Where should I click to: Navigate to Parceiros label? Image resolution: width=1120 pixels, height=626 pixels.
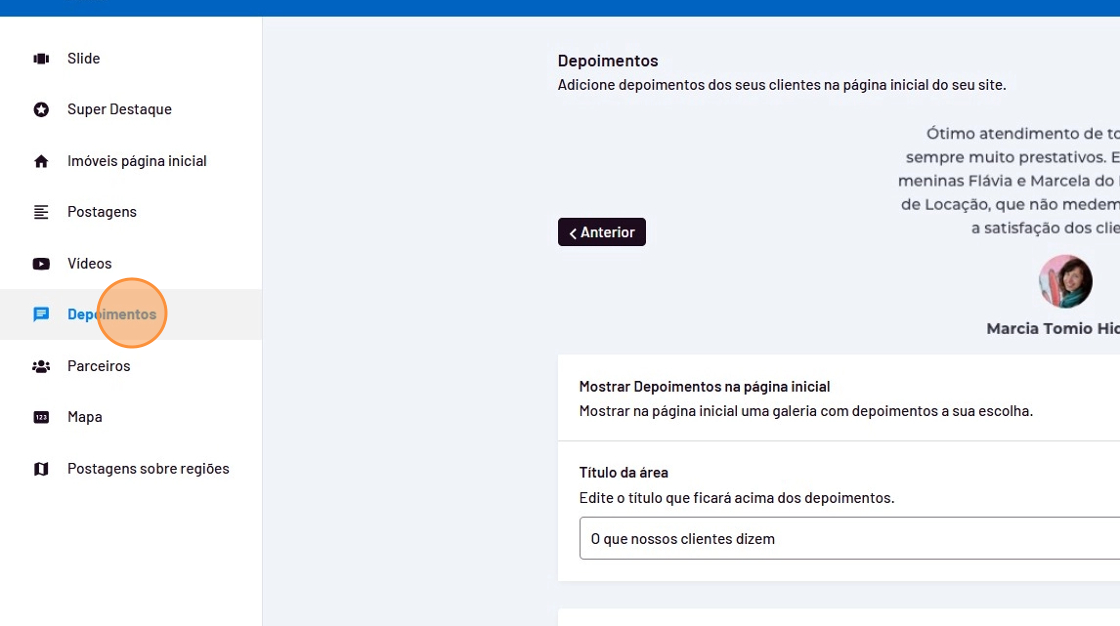(98, 366)
